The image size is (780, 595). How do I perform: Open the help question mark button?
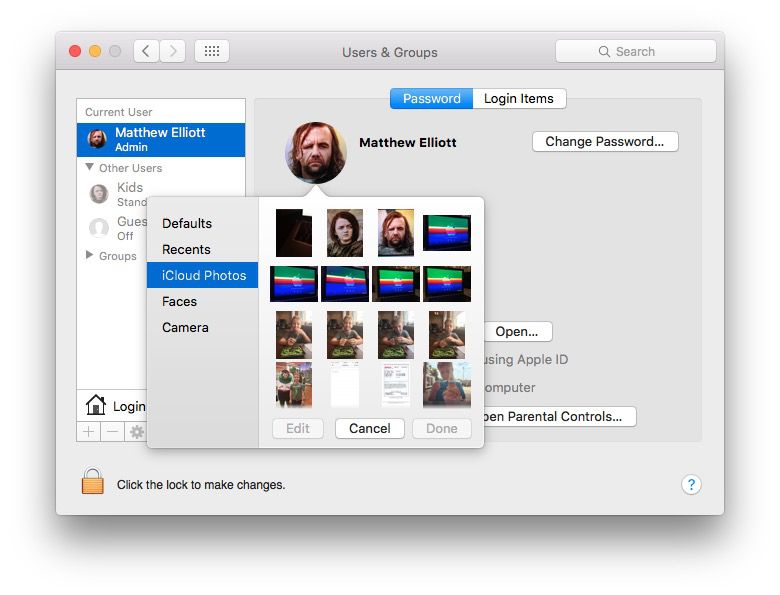[691, 484]
